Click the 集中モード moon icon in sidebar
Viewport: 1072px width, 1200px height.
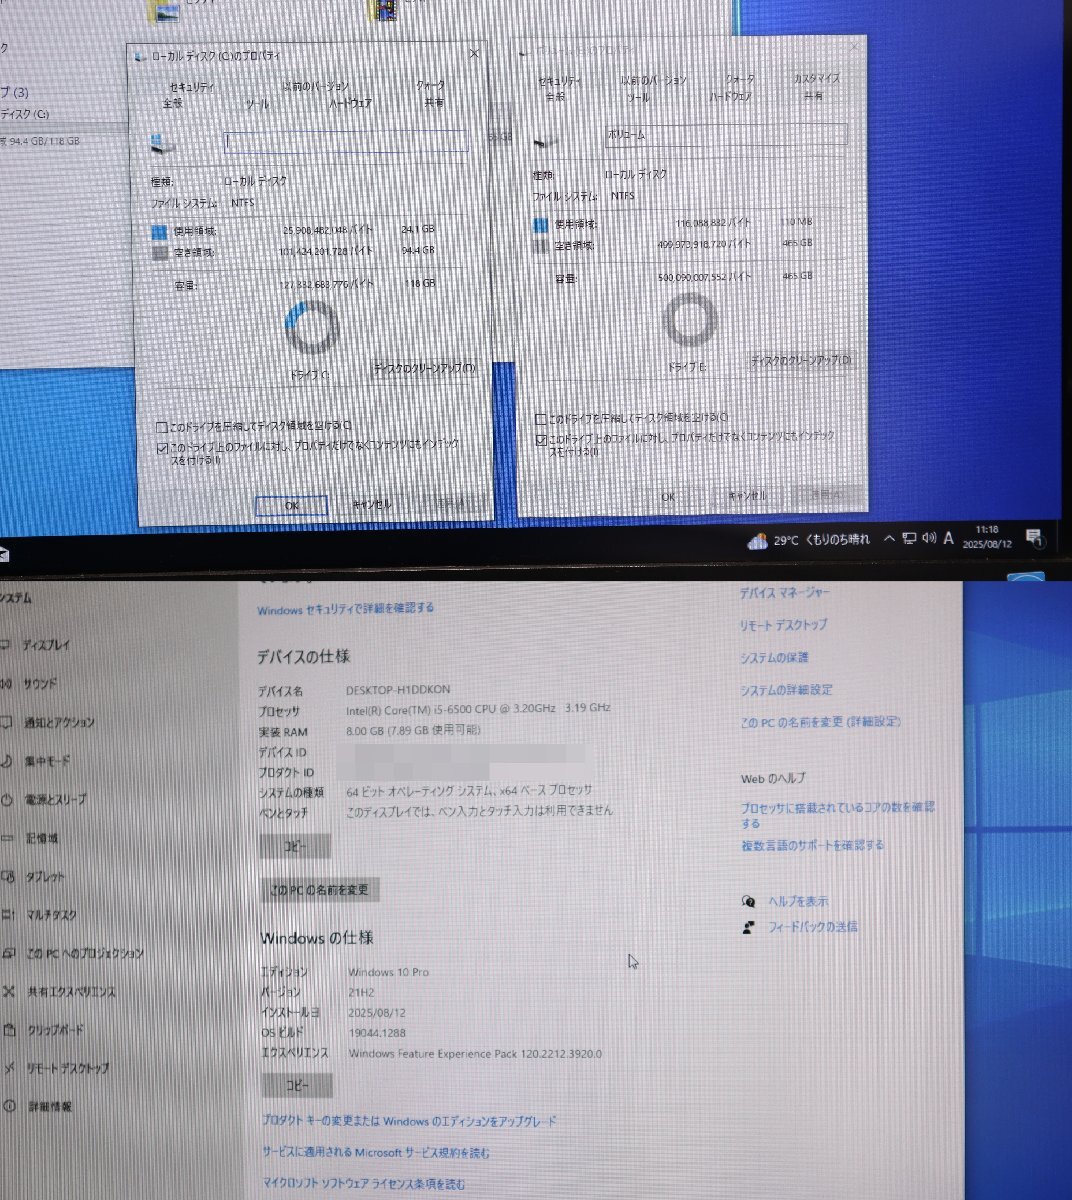click(7, 762)
